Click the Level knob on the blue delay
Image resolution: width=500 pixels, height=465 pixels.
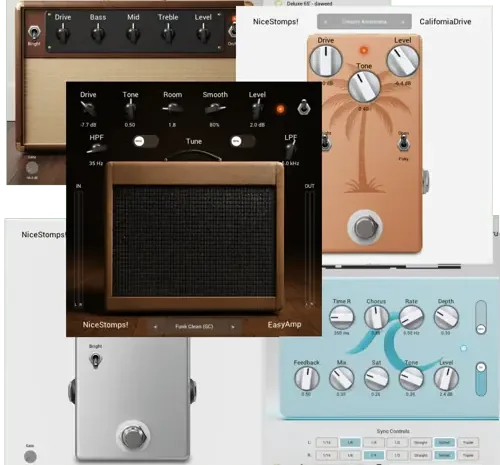click(x=446, y=379)
